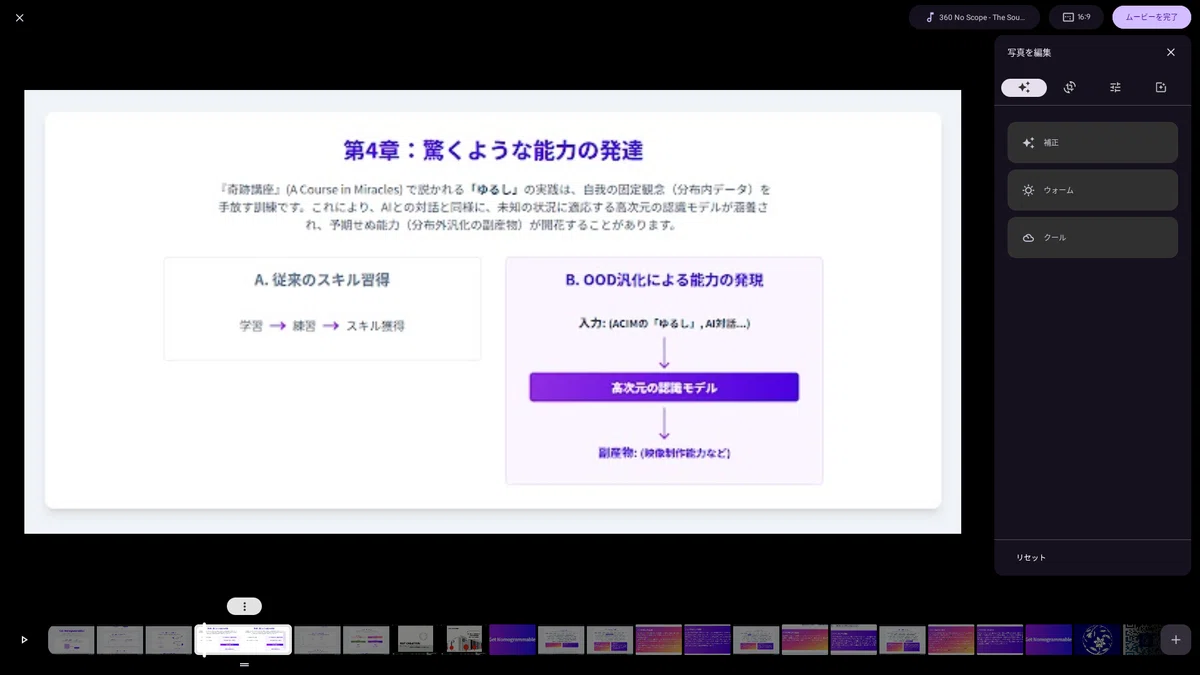Image resolution: width=1200 pixels, height=675 pixels.
Task: Select the highlighted white-bordered clip in the timeline
Action: click(x=243, y=640)
